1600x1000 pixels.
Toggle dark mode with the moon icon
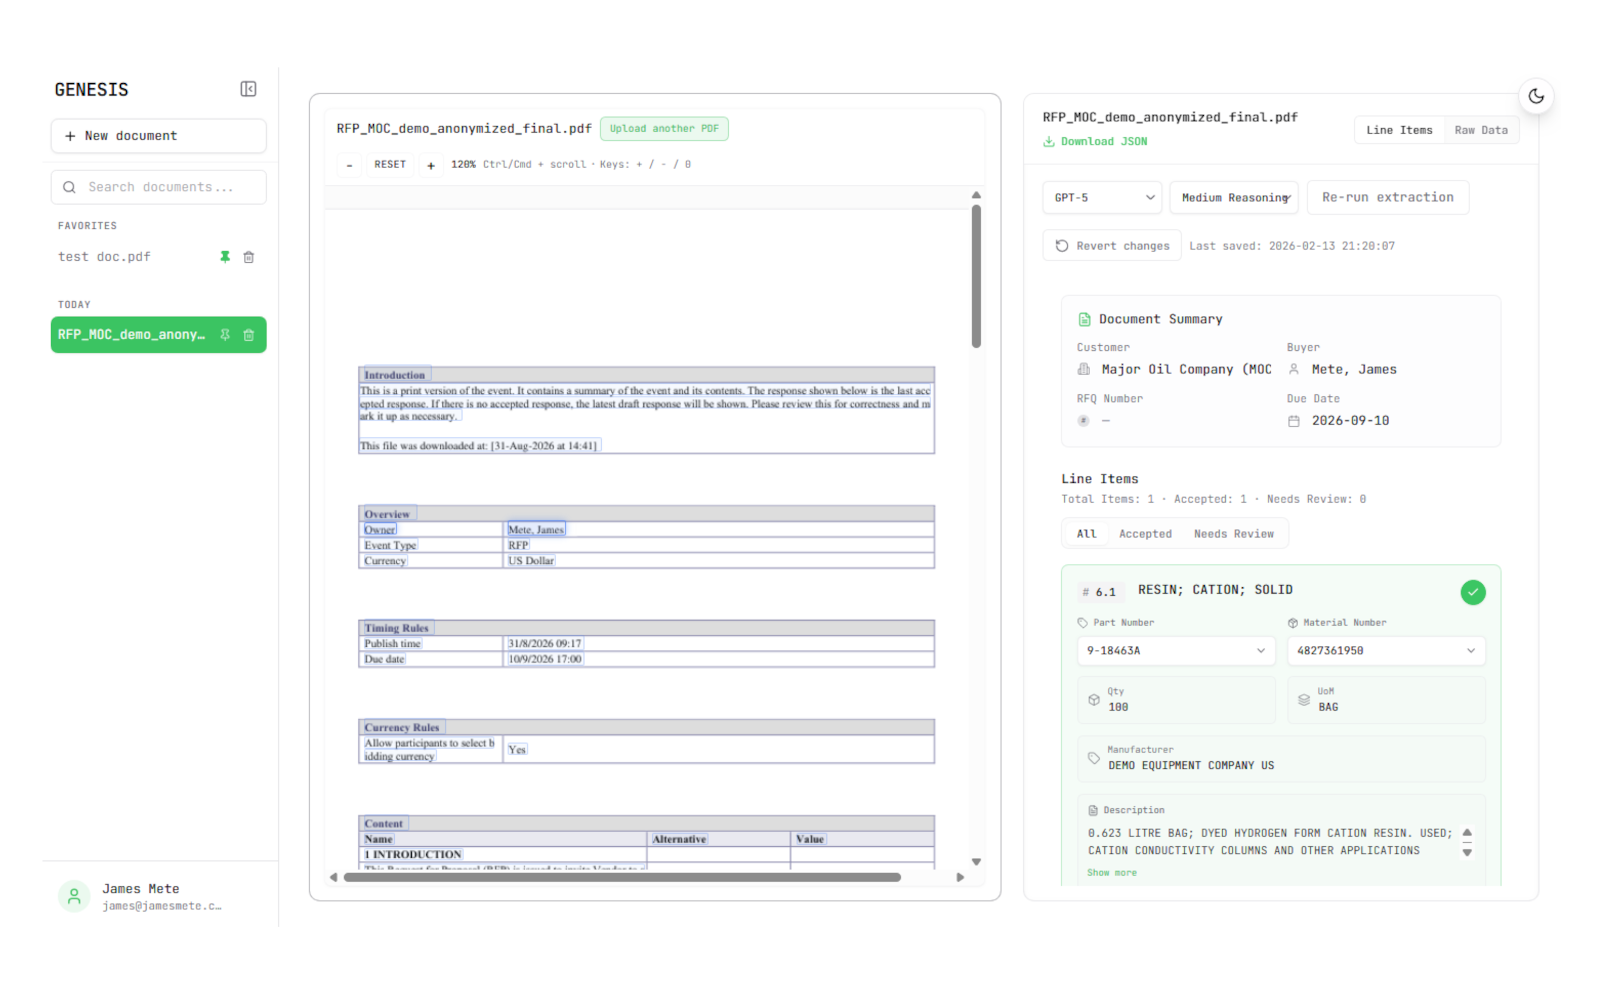tap(1536, 96)
